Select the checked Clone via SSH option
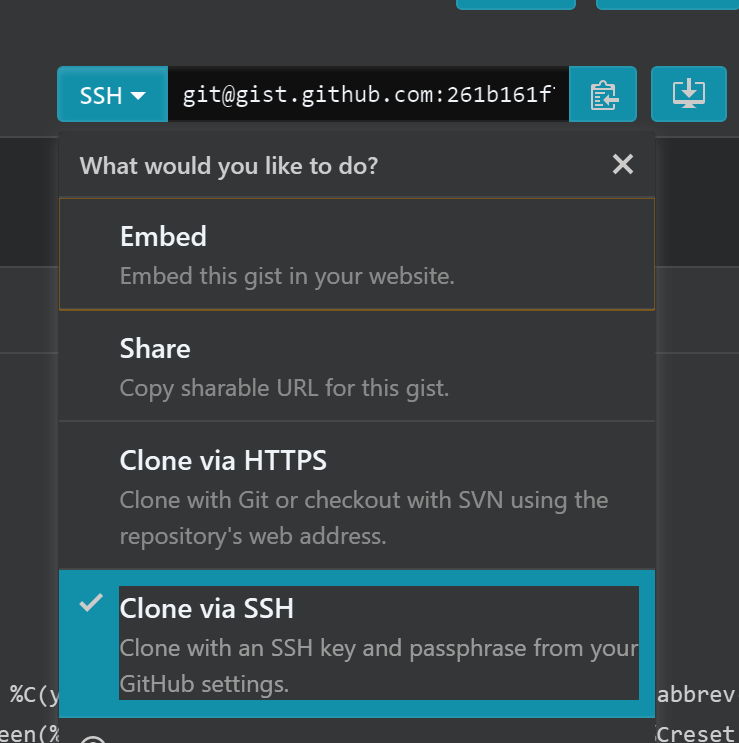Viewport: 739px width, 743px height. pos(357,643)
